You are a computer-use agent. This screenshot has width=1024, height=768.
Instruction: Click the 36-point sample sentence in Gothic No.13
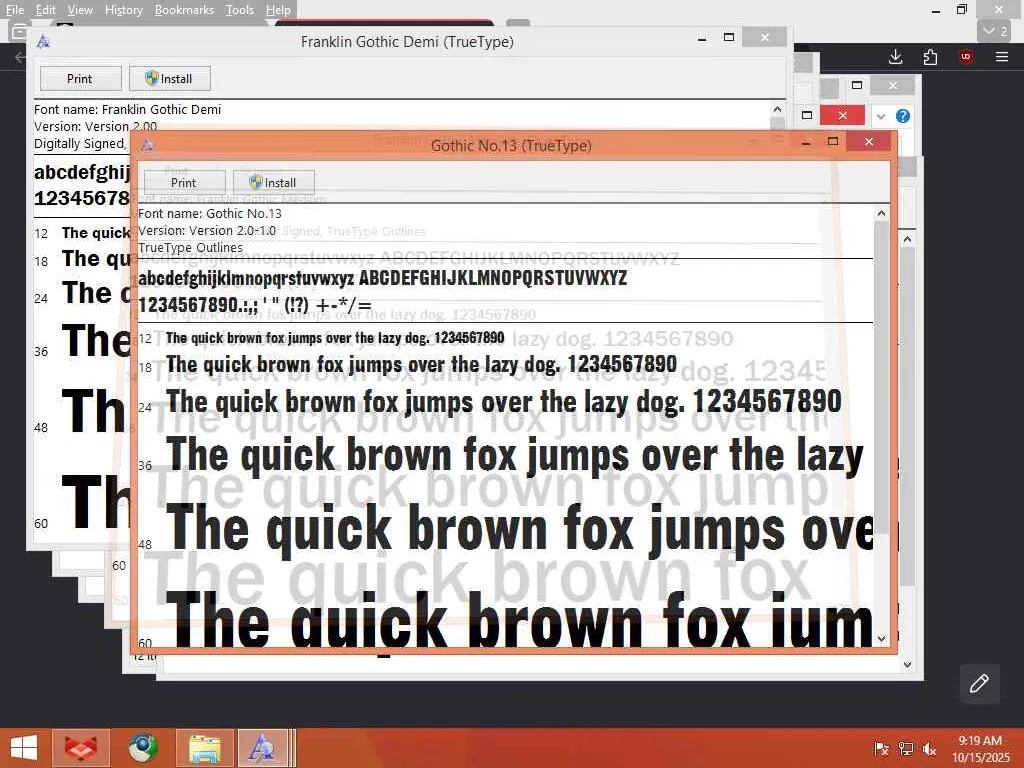click(x=515, y=455)
